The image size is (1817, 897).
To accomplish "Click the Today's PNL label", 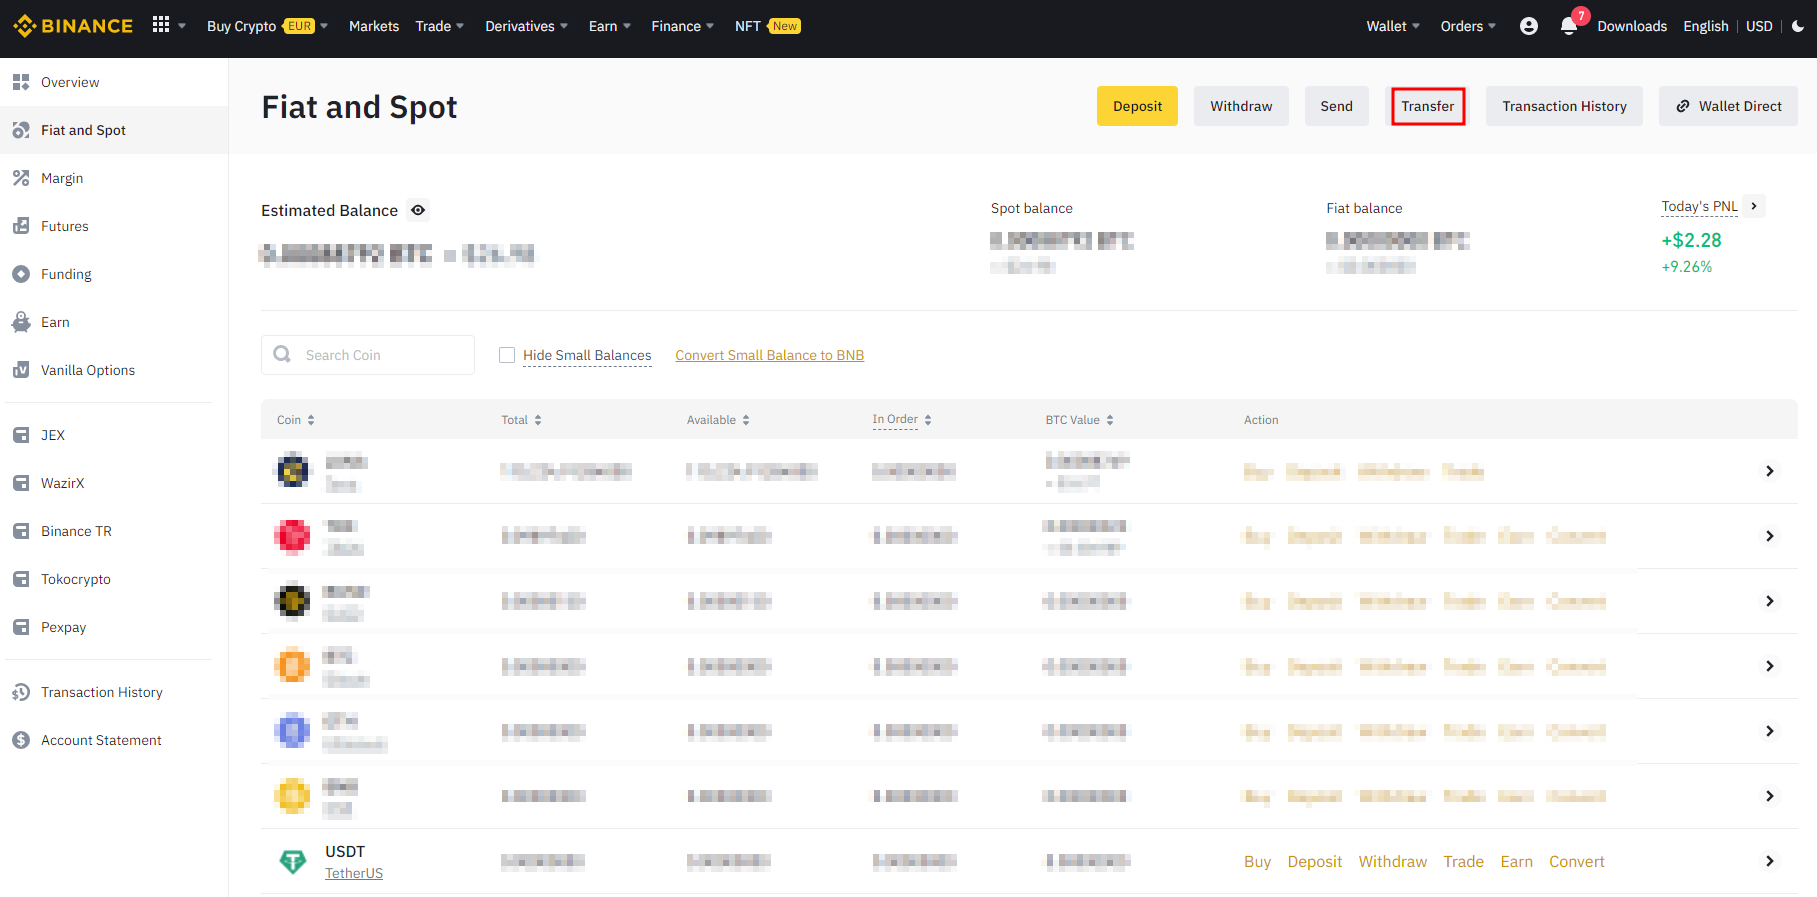I will tap(1699, 206).
